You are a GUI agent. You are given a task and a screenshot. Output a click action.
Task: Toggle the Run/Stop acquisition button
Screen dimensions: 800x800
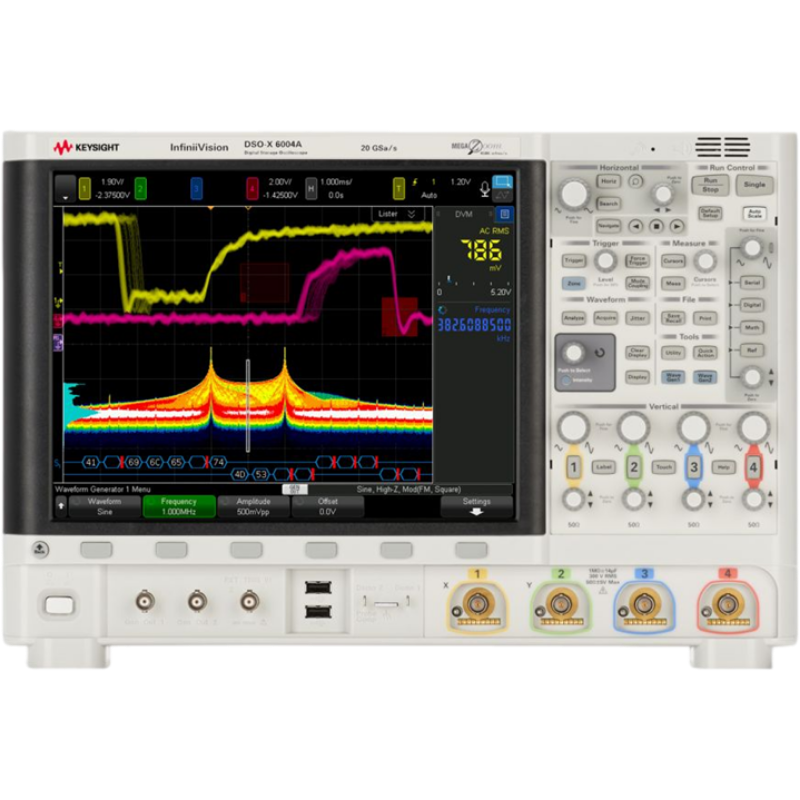(710, 185)
